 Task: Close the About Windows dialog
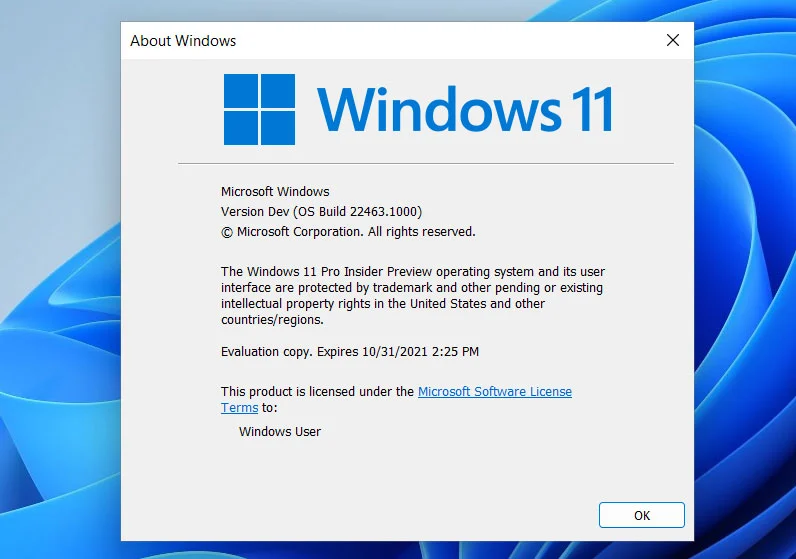[x=673, y=40]
